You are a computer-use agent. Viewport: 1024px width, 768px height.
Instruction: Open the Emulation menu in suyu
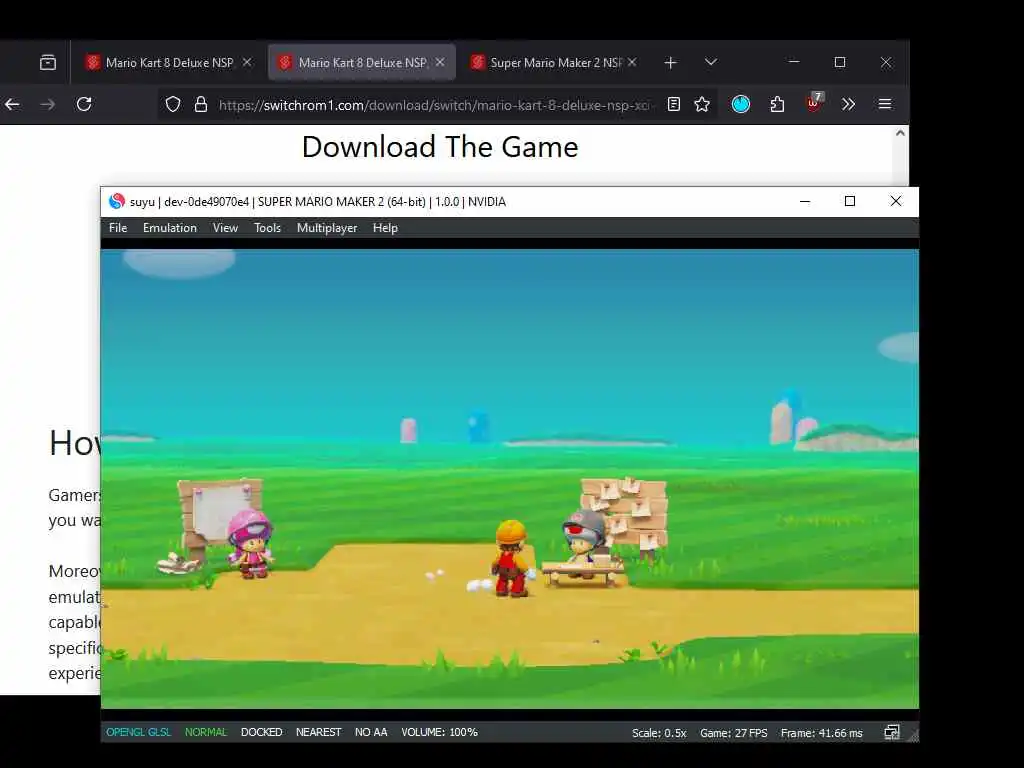[x=170, y=228]
